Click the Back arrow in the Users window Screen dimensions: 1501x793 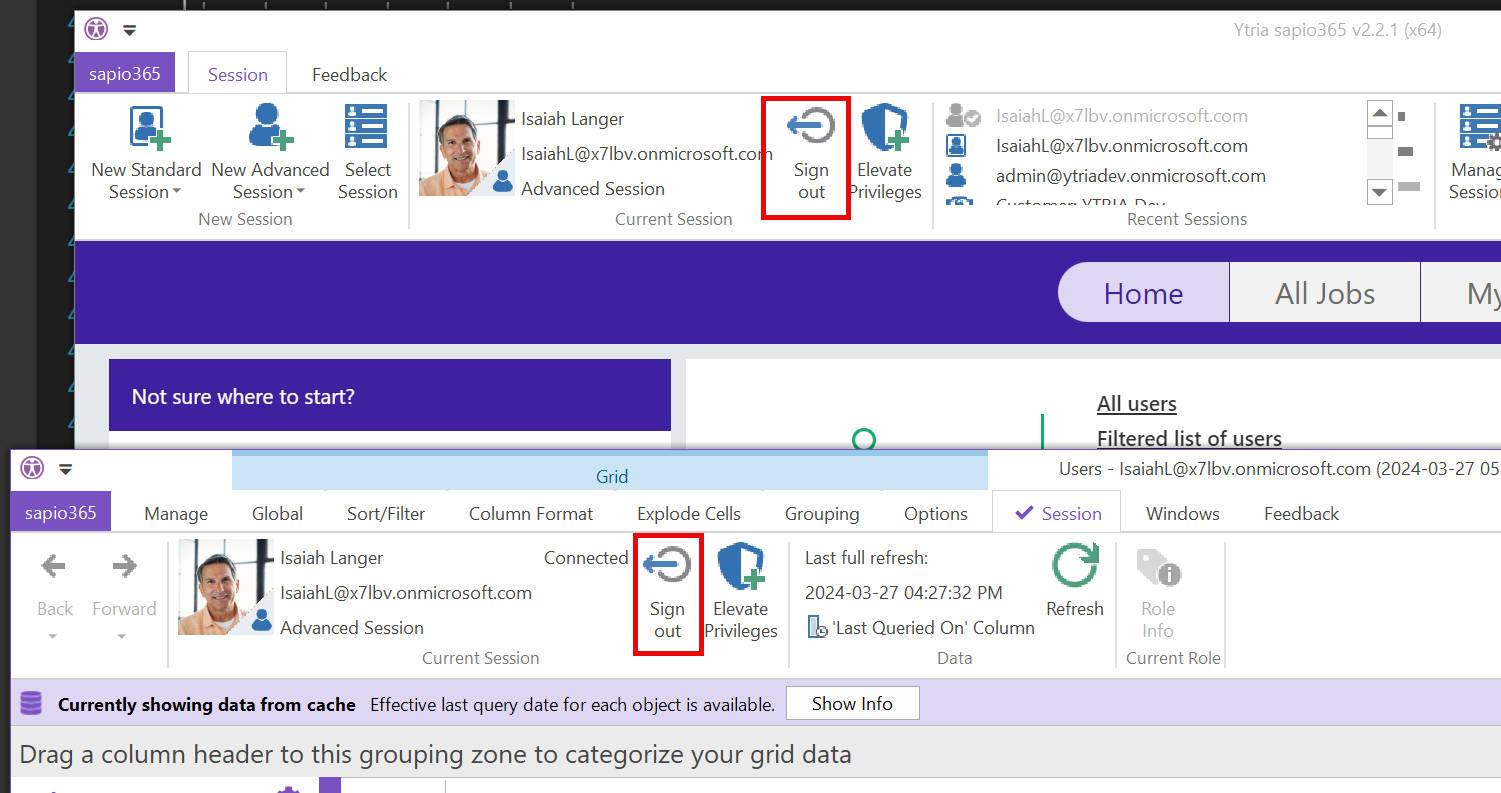[x=54, y=568]
